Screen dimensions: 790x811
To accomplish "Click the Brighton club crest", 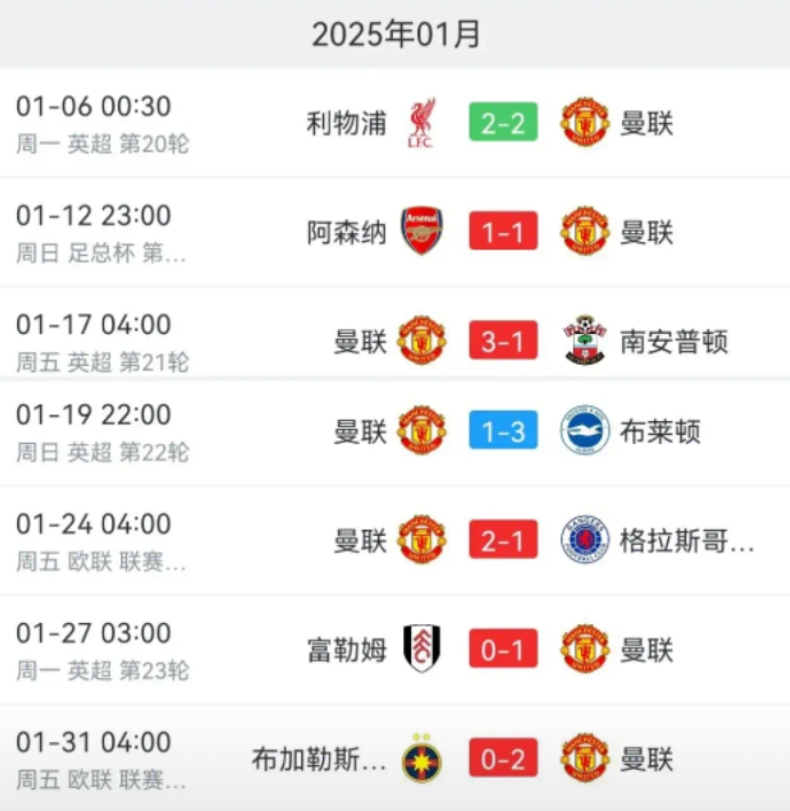I will [x=585, y=430].
